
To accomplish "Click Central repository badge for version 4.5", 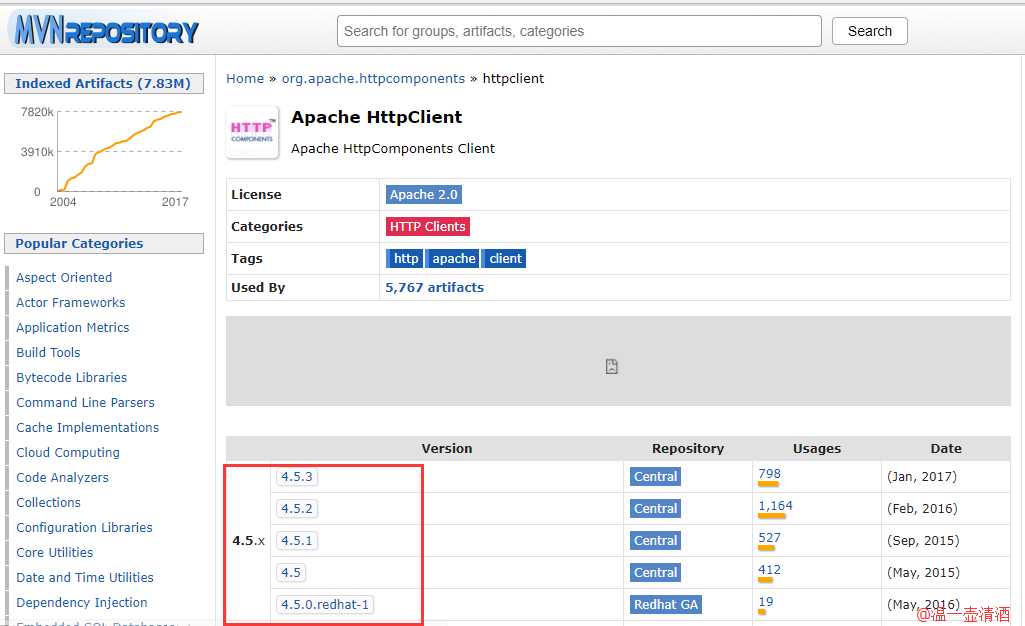I will [x=656, y=572].
